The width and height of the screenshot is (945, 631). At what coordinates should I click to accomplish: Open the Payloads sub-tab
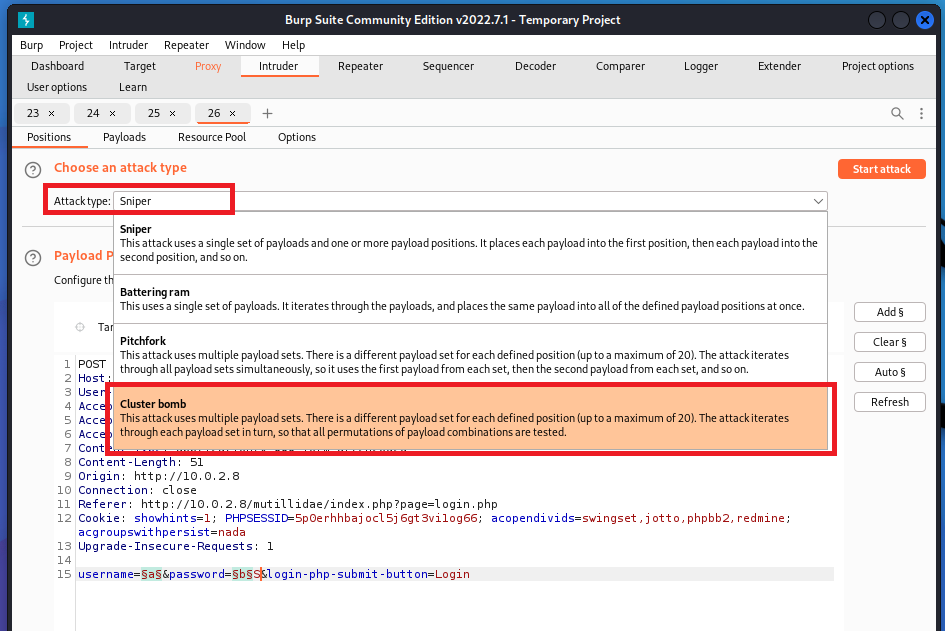point(124,137)
